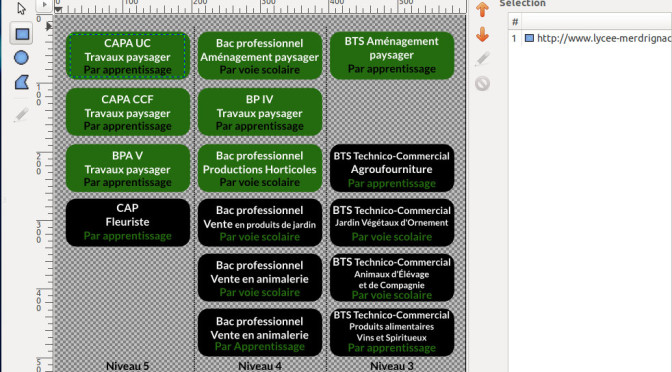Click the delete area prohibition icon
Viewport: 672px width, 372px height.
click(483, 83)
